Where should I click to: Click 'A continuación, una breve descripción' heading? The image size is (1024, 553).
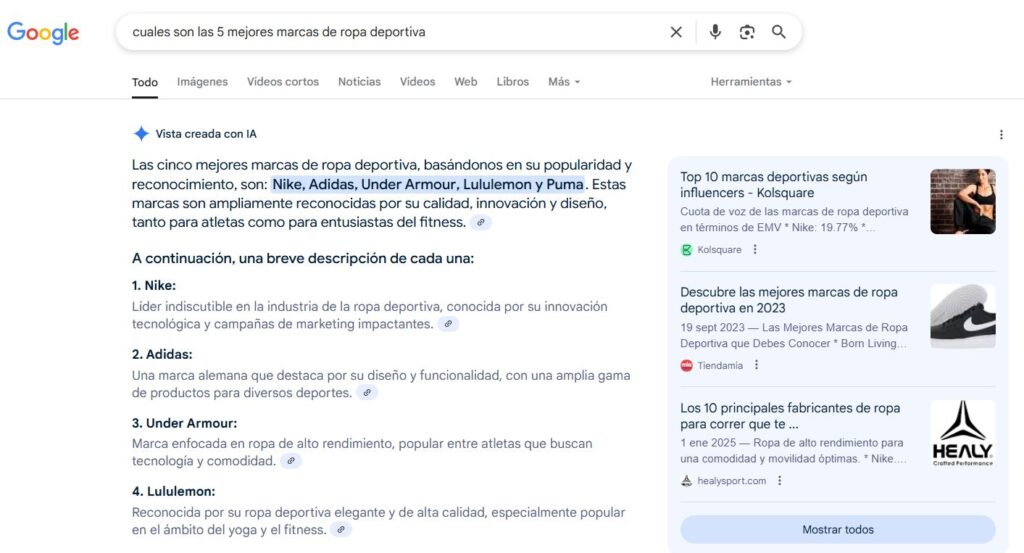click(303, 258)
